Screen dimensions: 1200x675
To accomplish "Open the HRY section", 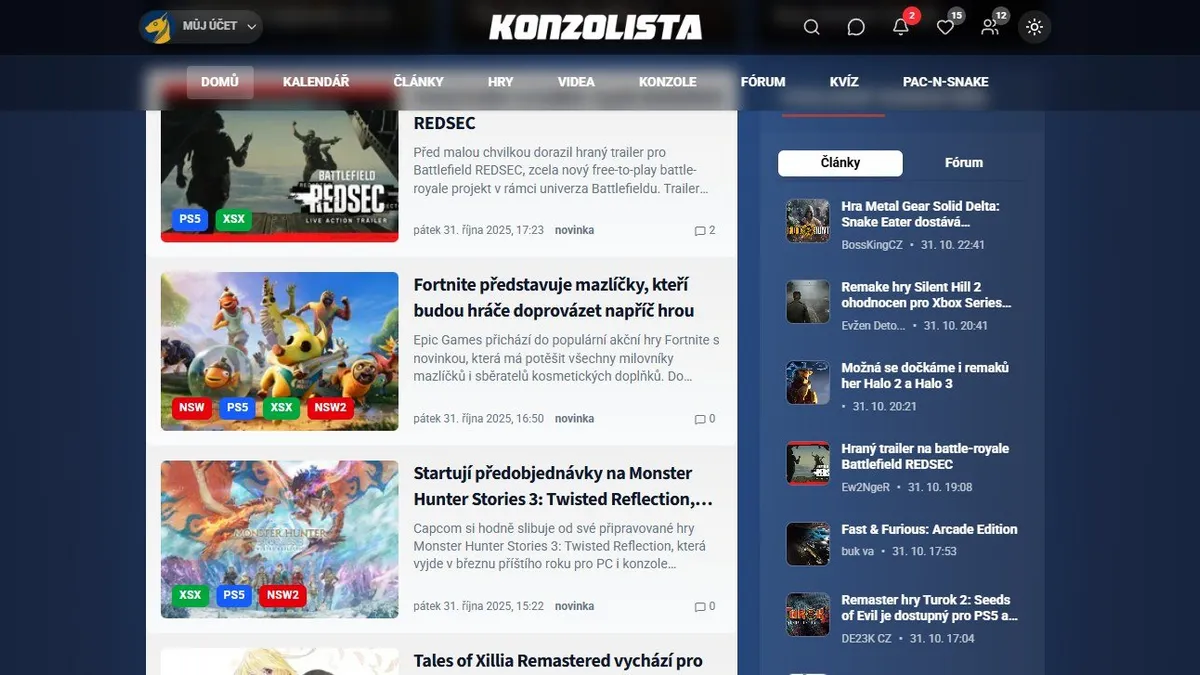I will click(500, 82).
